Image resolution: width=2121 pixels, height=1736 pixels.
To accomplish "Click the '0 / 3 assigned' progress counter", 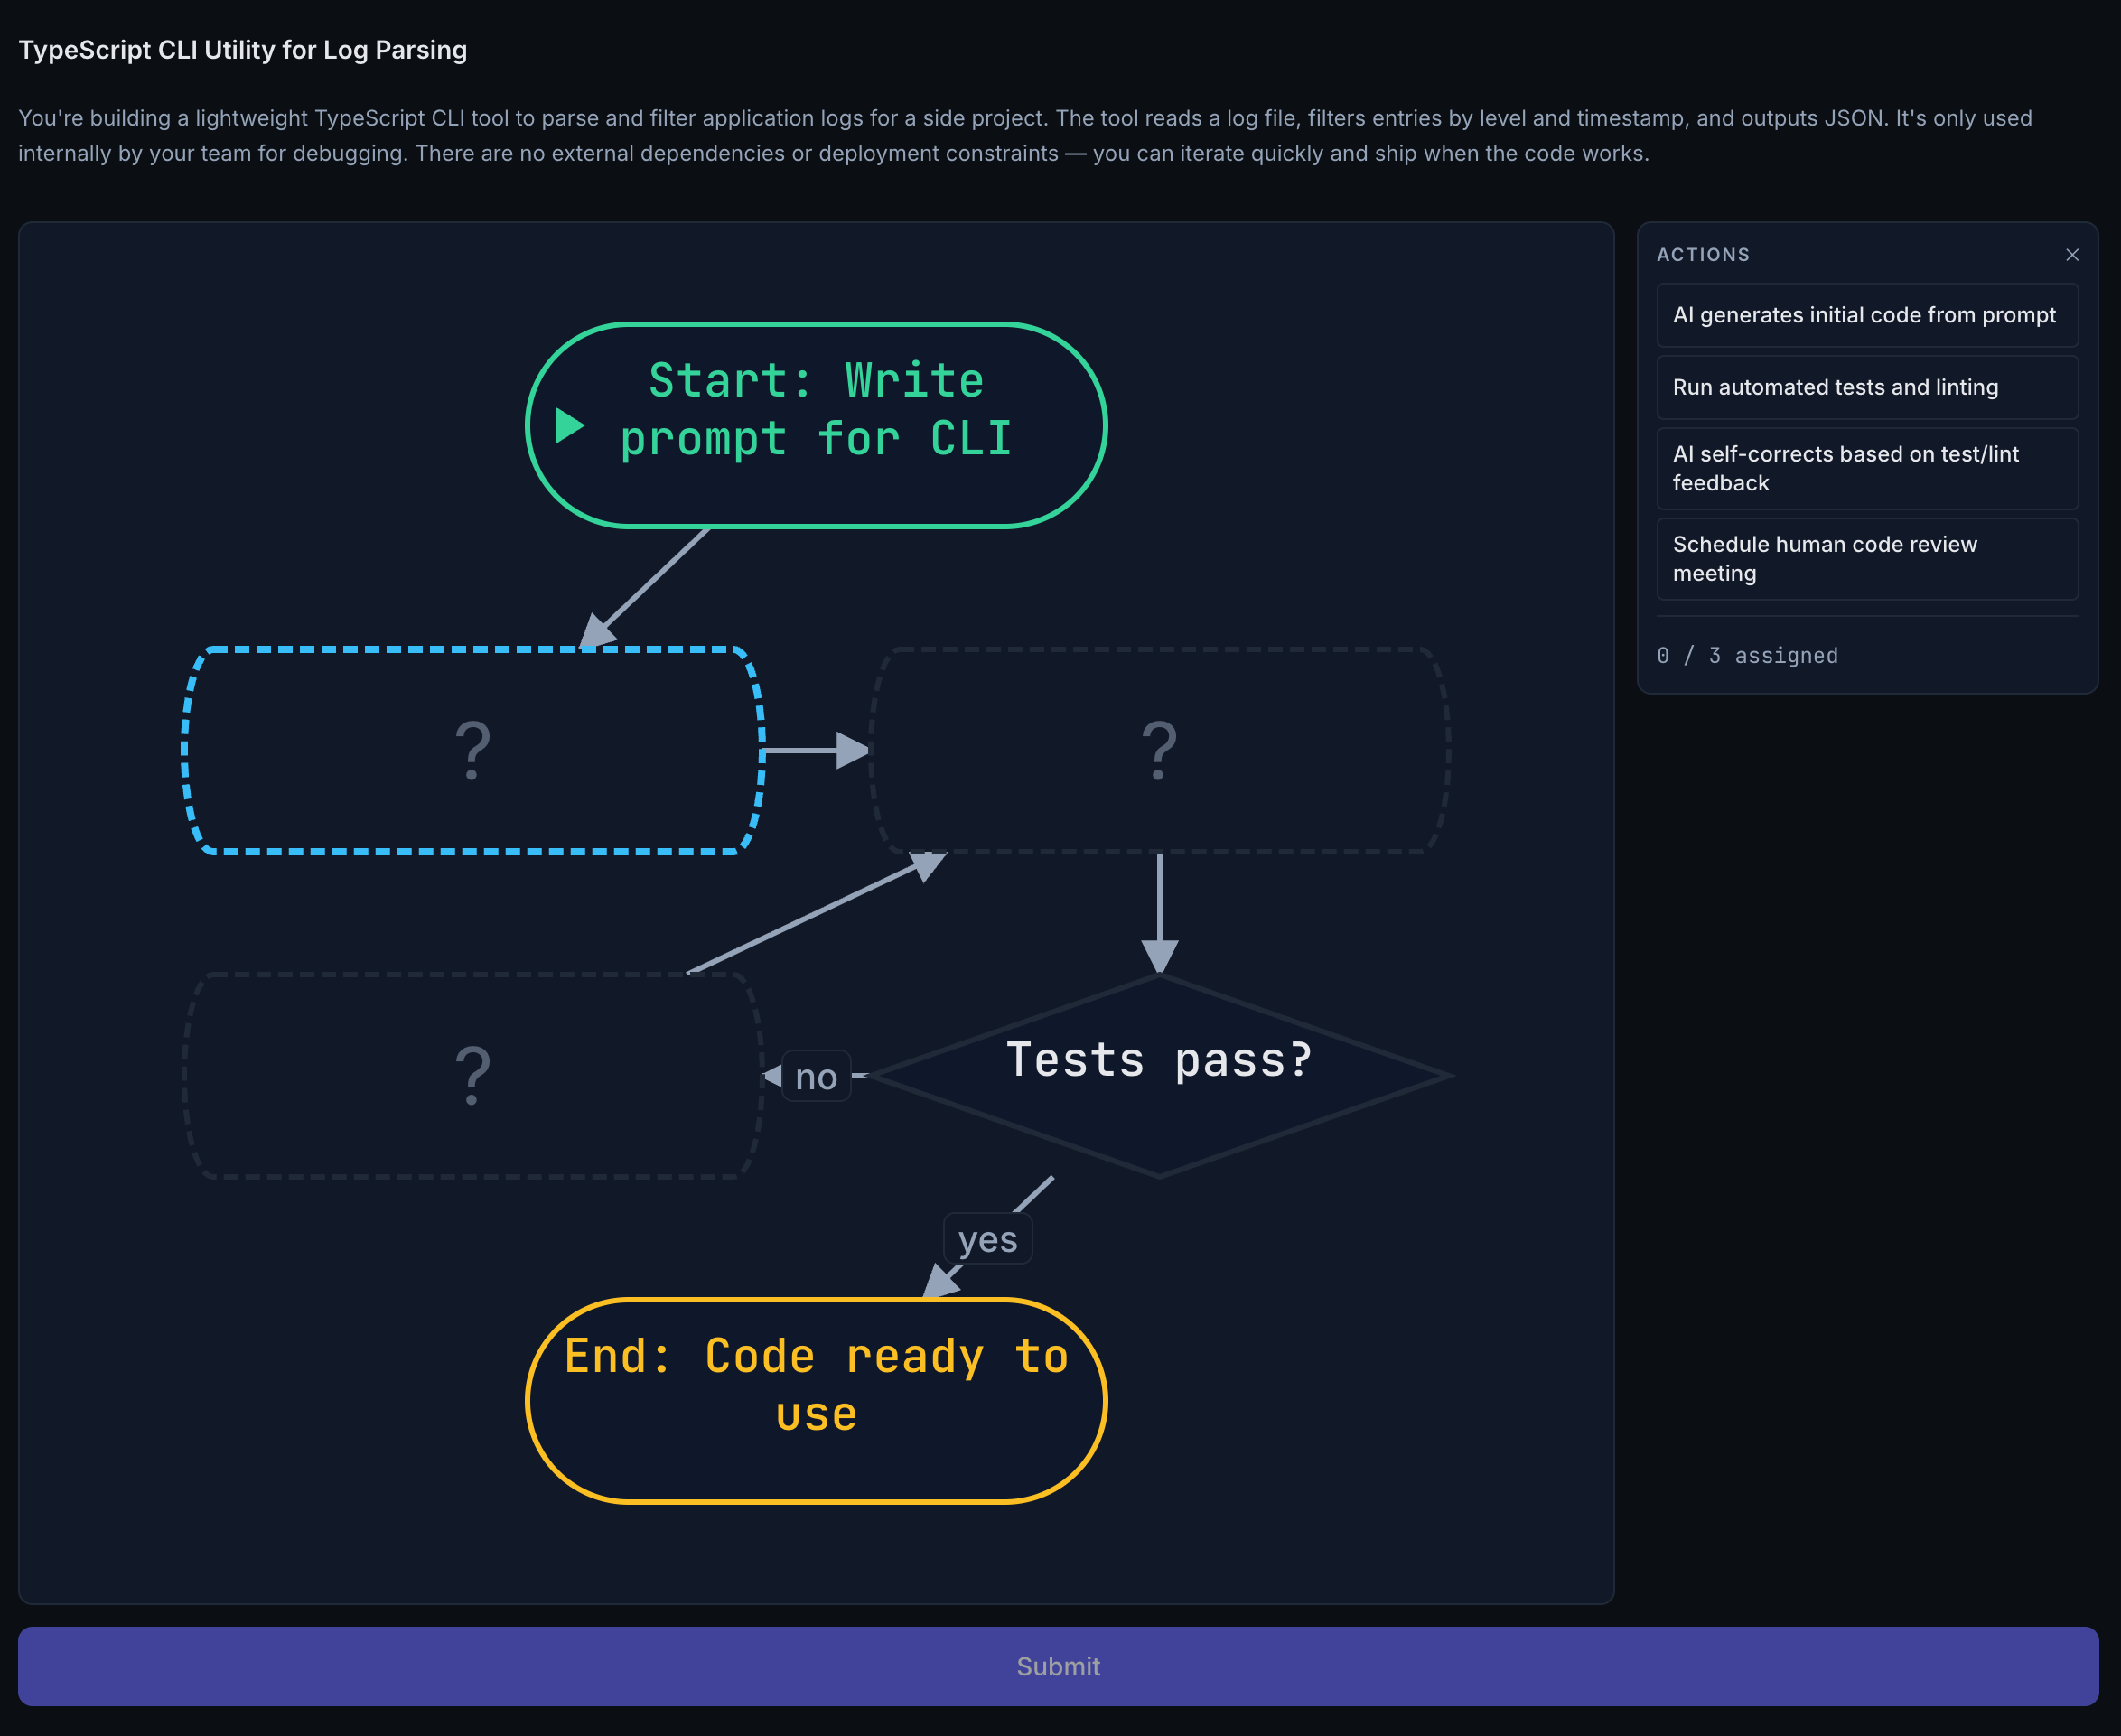I will pos(1747,656).
